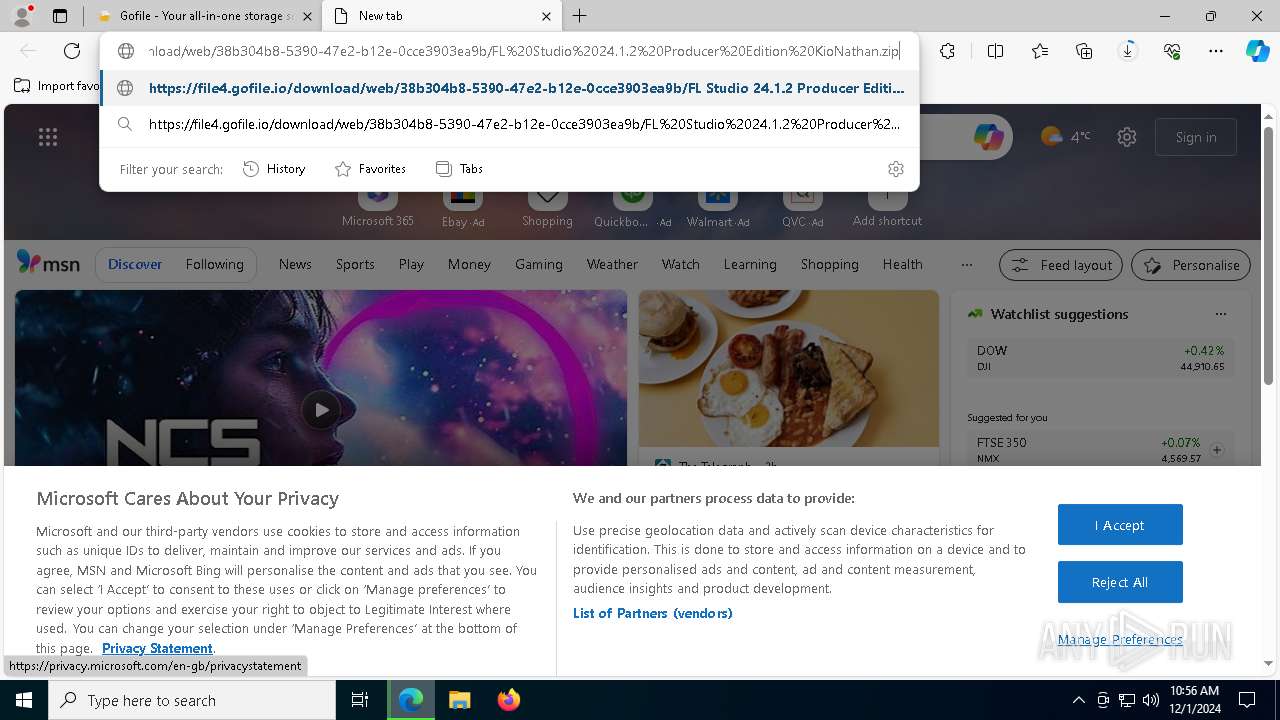Screen dimensions: 1280x720
Task: Open the Watch category
Action: pyautogui.click(x=681, y=264)
